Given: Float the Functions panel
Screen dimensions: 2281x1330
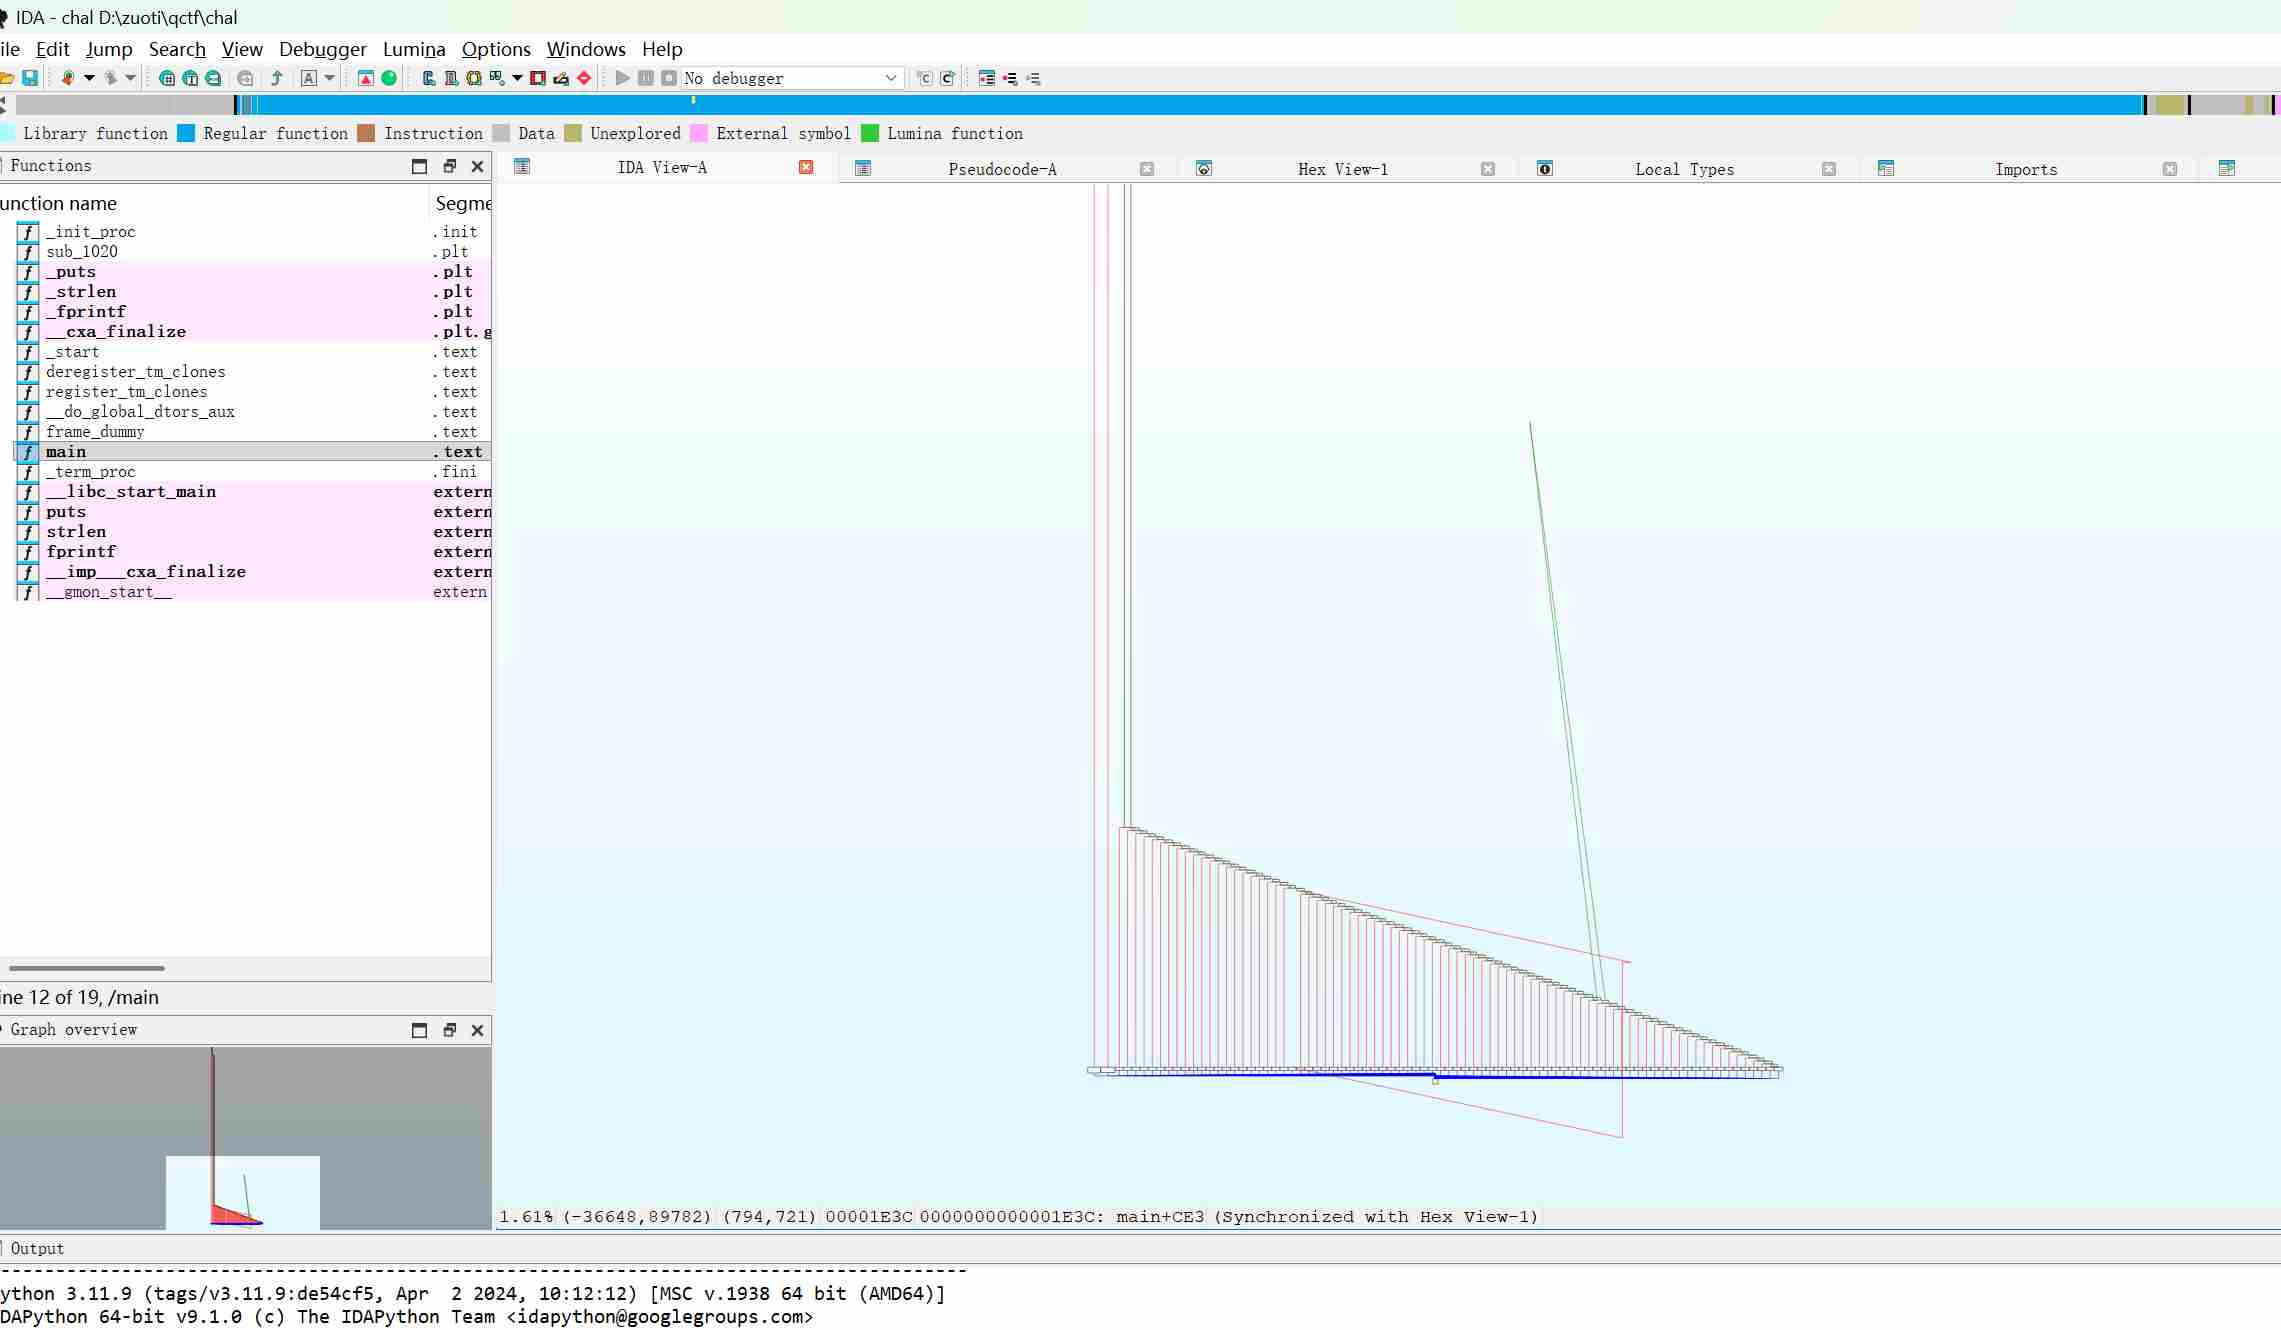Looking at the screenshot, I should click(x=449, y=166).
